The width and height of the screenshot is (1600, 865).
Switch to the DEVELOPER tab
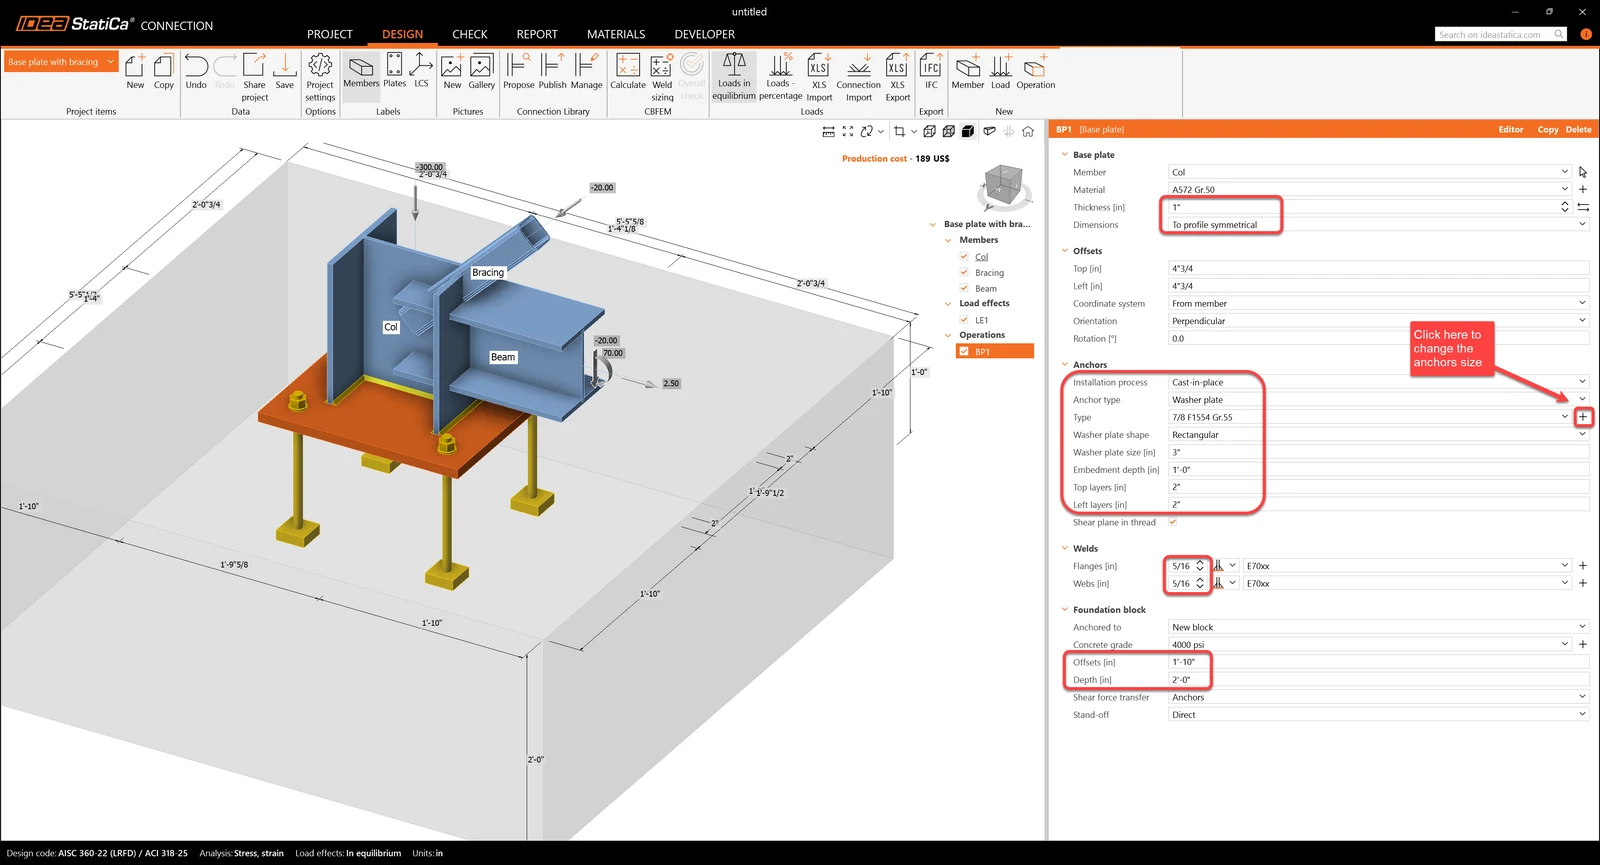pyautogui.click(x=705, y=34)
